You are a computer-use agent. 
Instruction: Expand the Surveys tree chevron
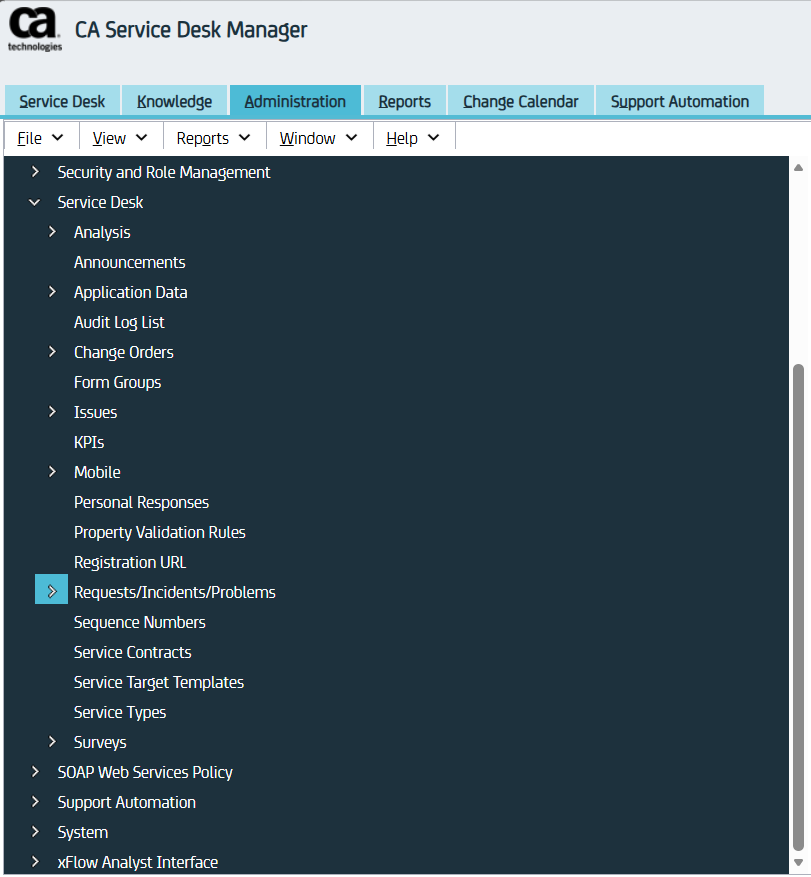[52, 742]
